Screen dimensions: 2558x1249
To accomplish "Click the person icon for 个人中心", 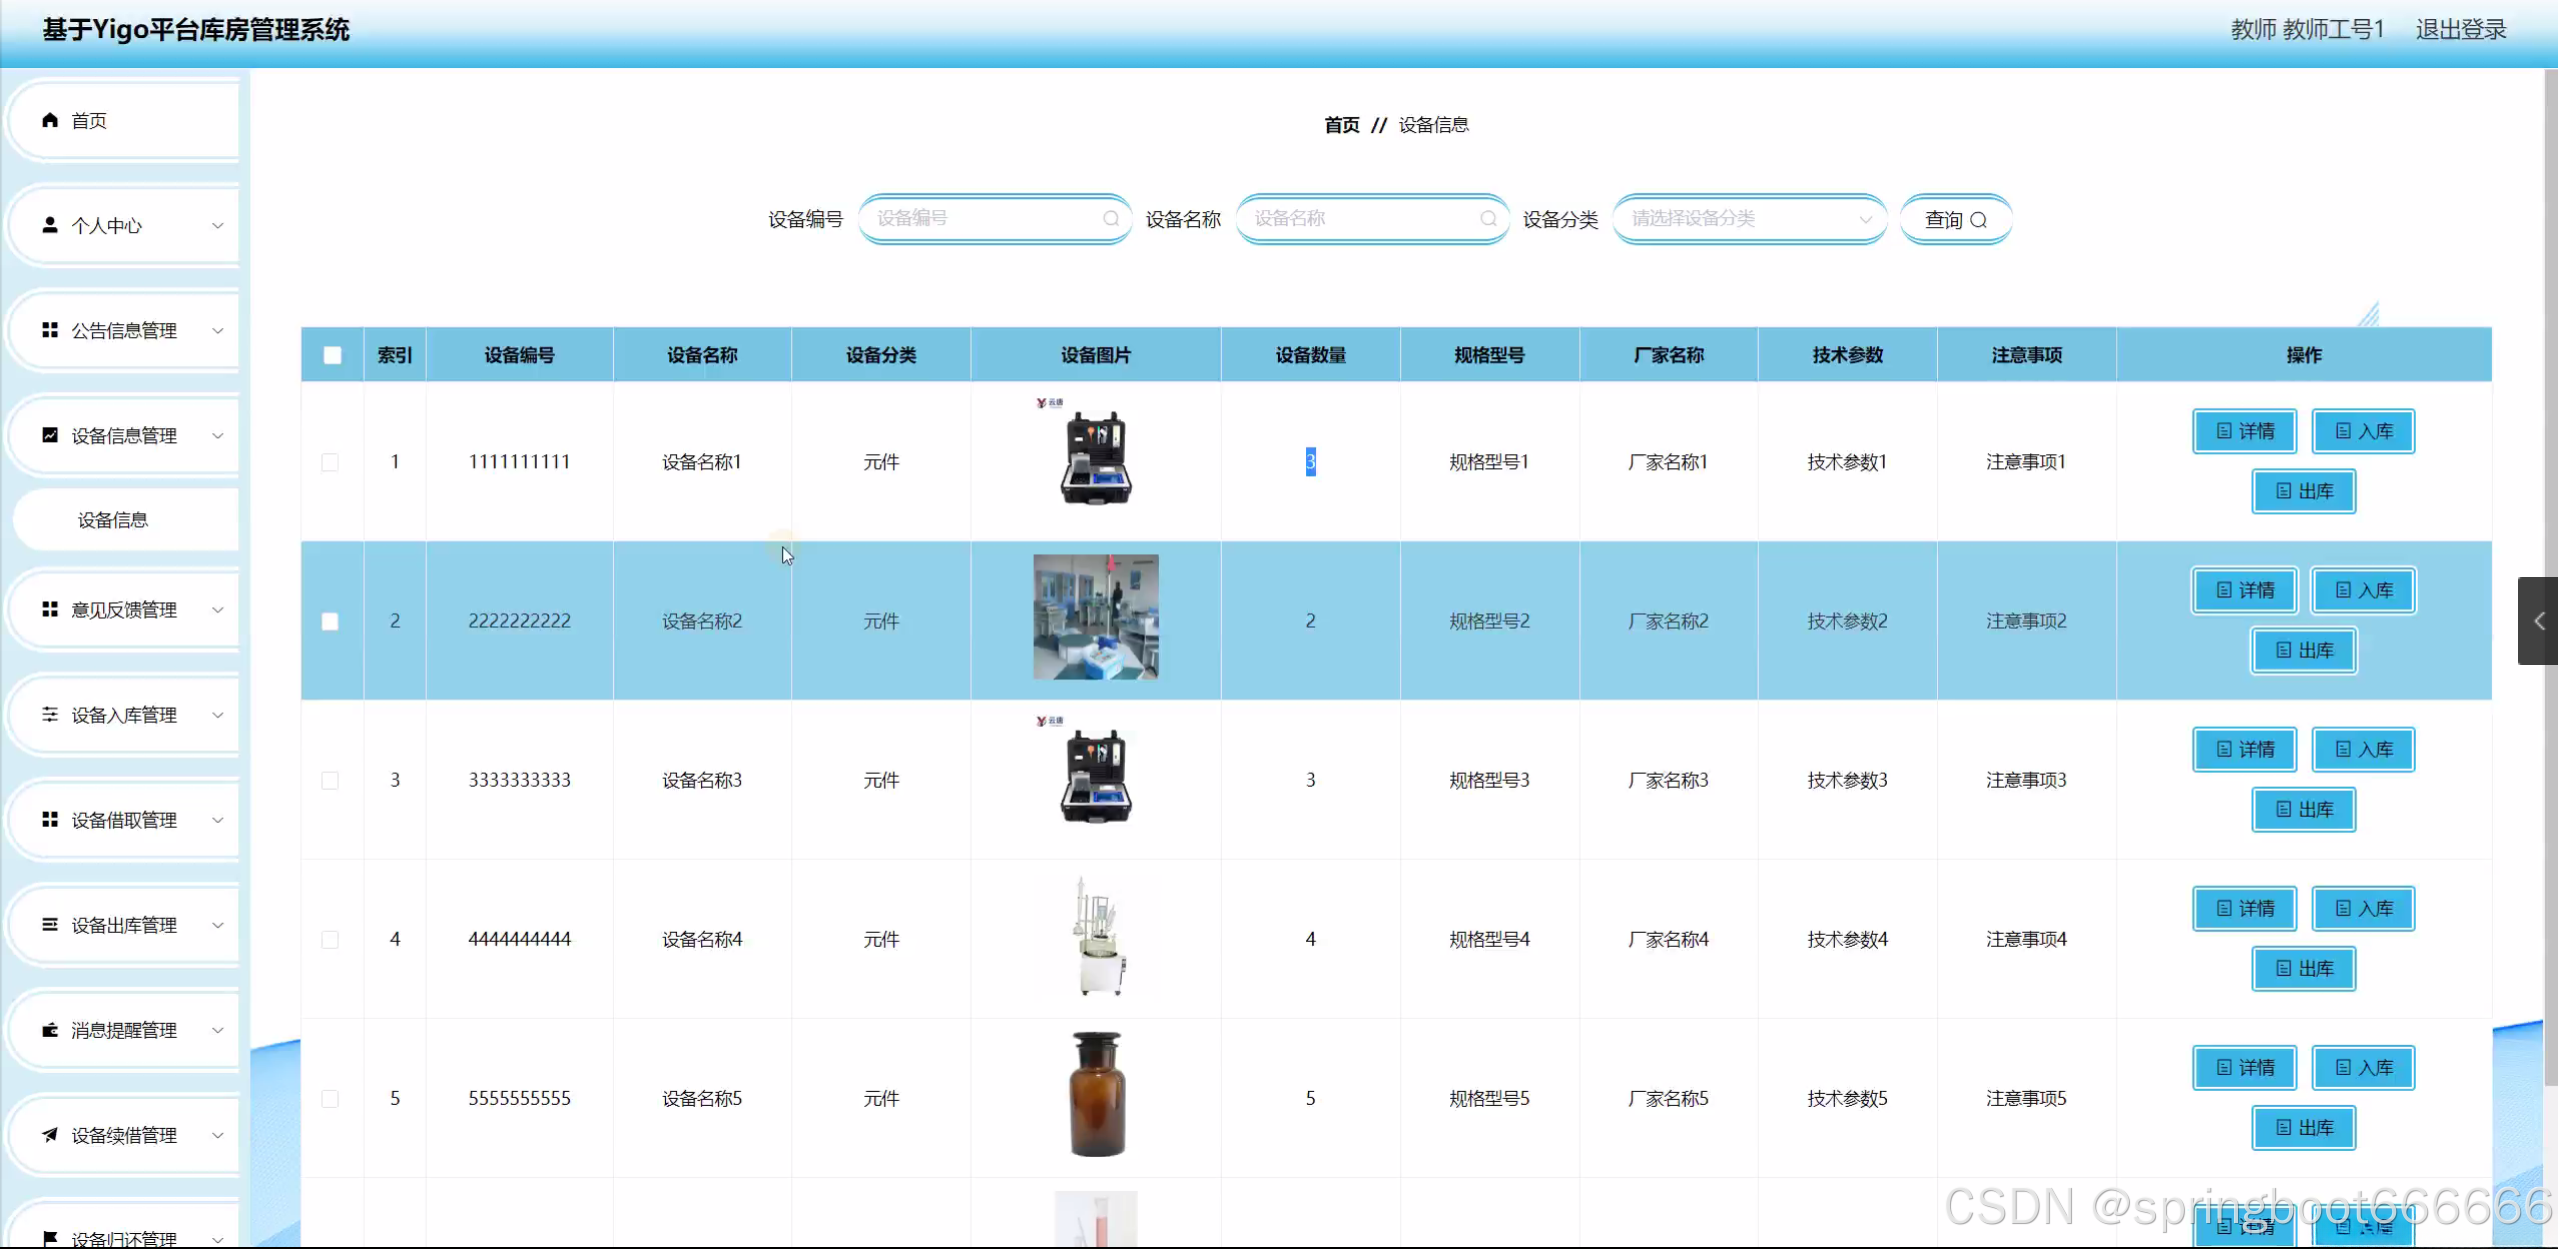I will pos(50,225).
